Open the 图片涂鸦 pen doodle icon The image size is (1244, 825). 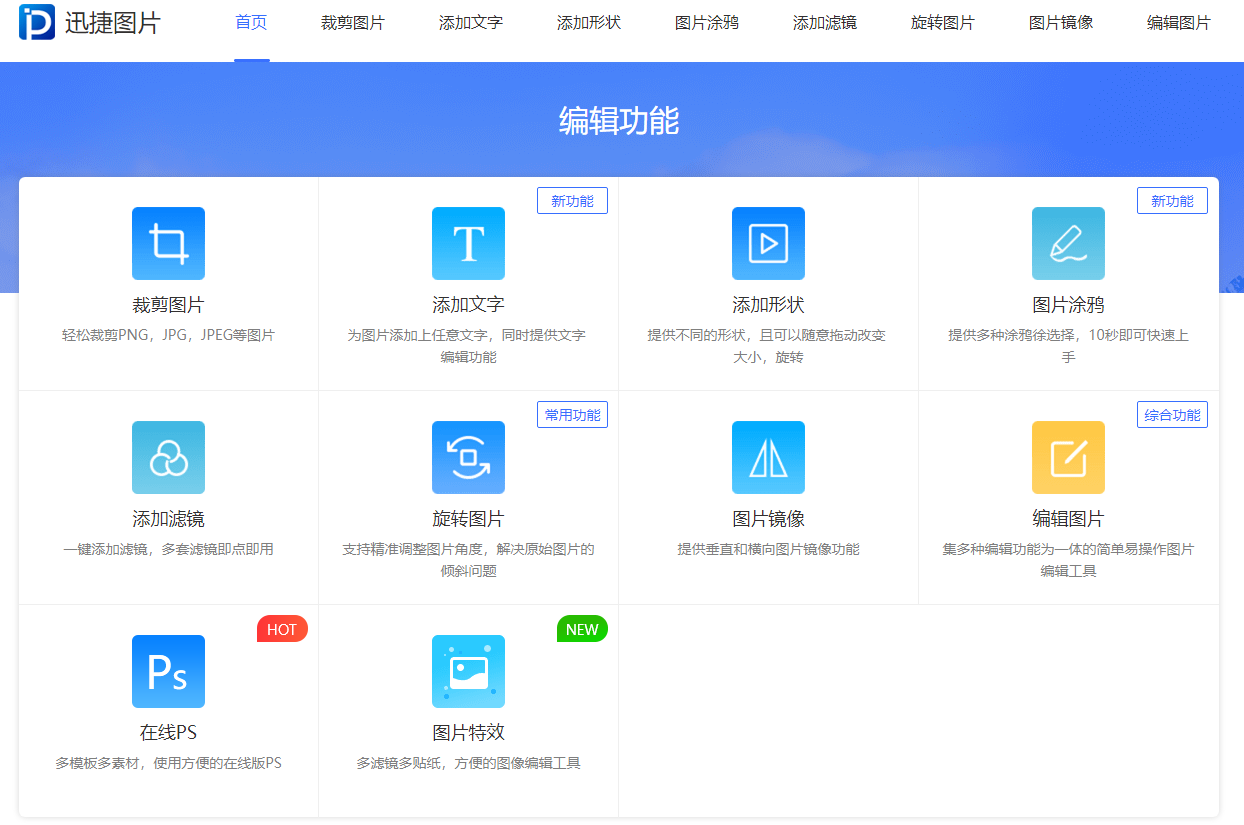1068,243
